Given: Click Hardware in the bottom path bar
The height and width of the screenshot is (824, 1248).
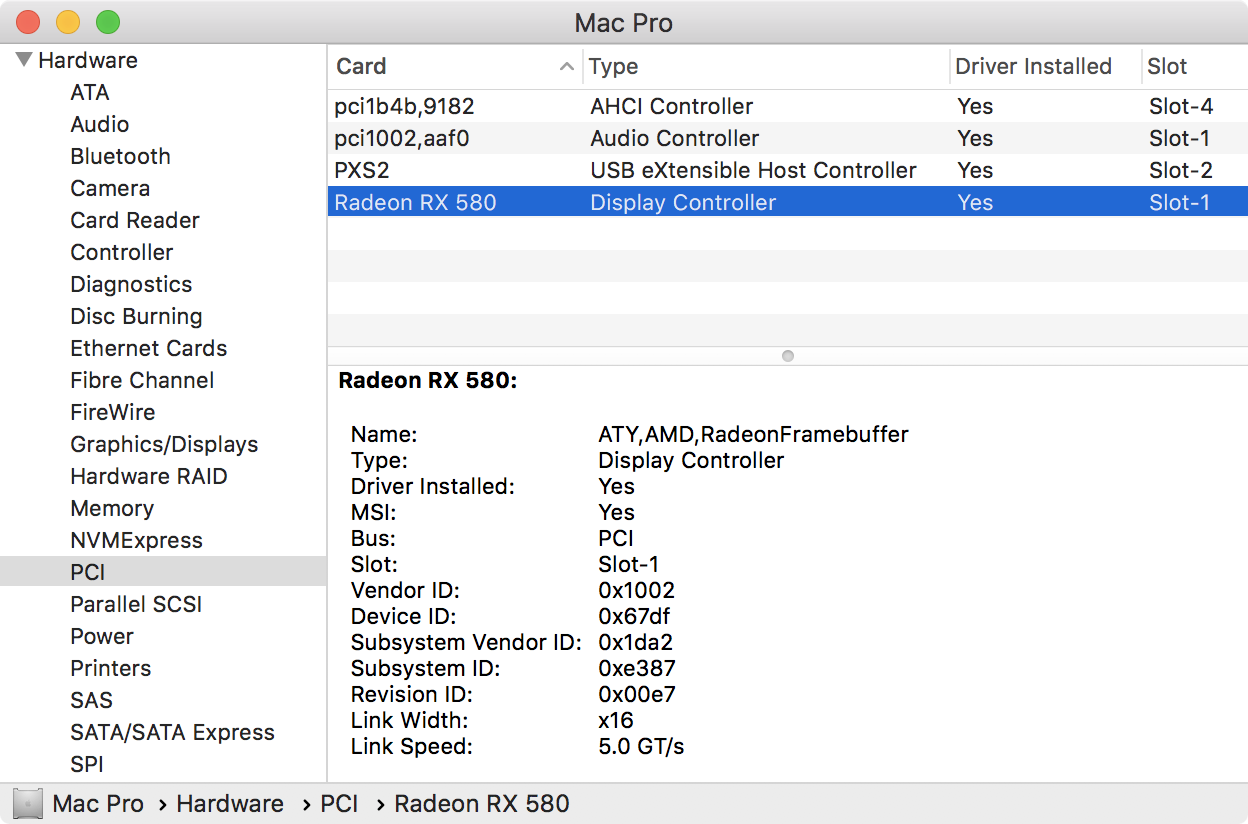Looking at the screenshot, I should (229, 803).
